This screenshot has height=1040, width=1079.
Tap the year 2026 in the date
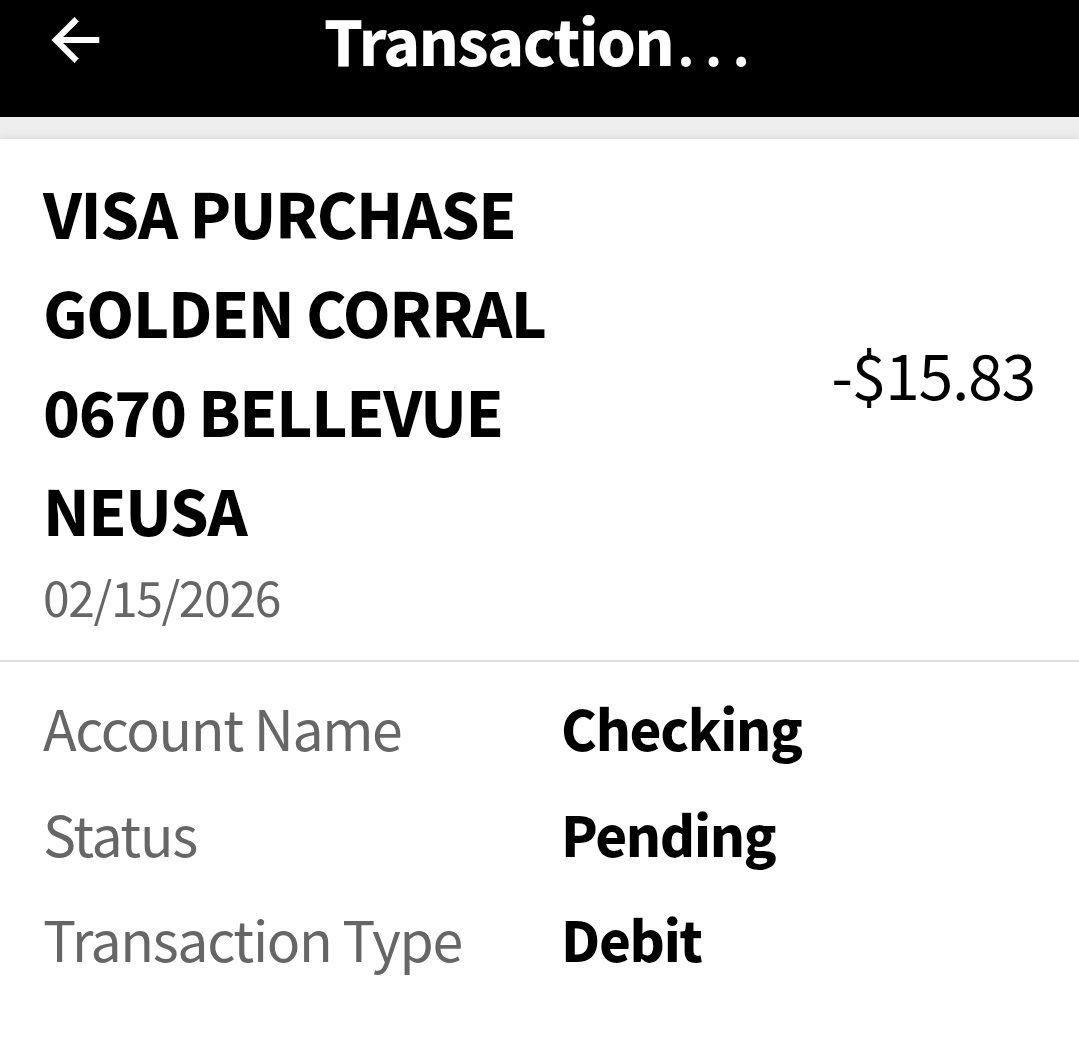239,600
